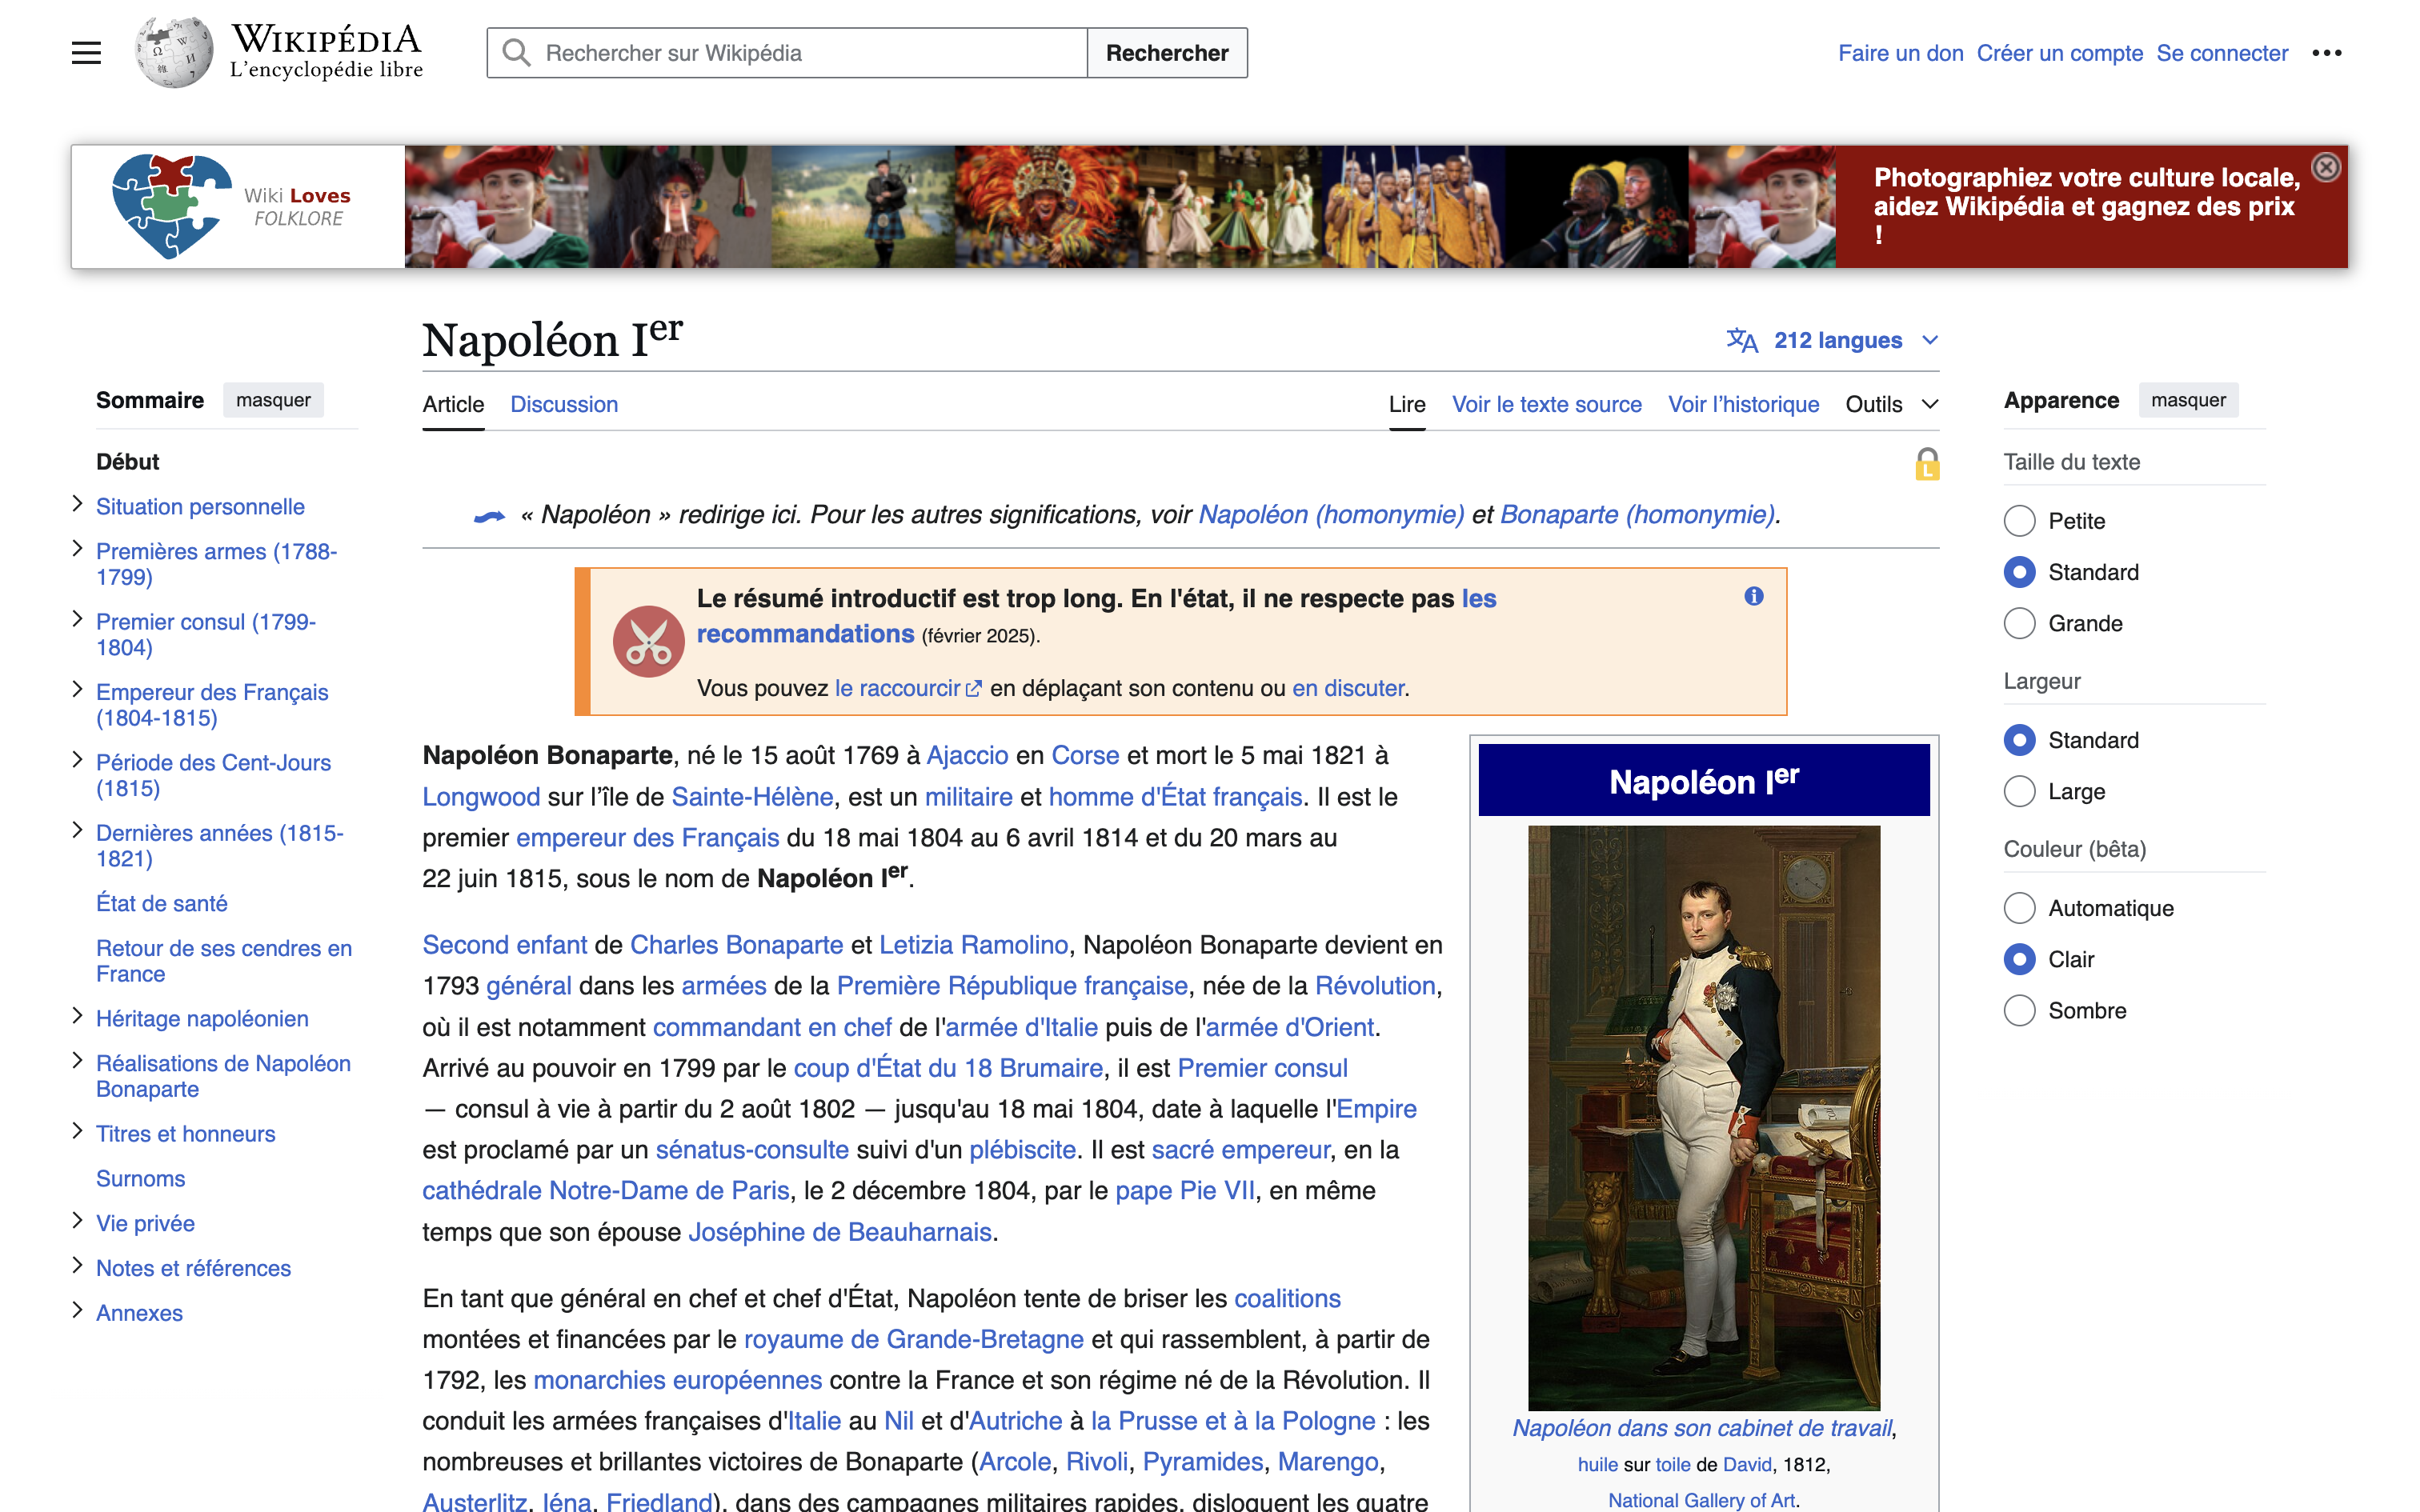Click the Wikipedia globe logo
Viewport: 2420px width, 1512px height.
point(175,53)
